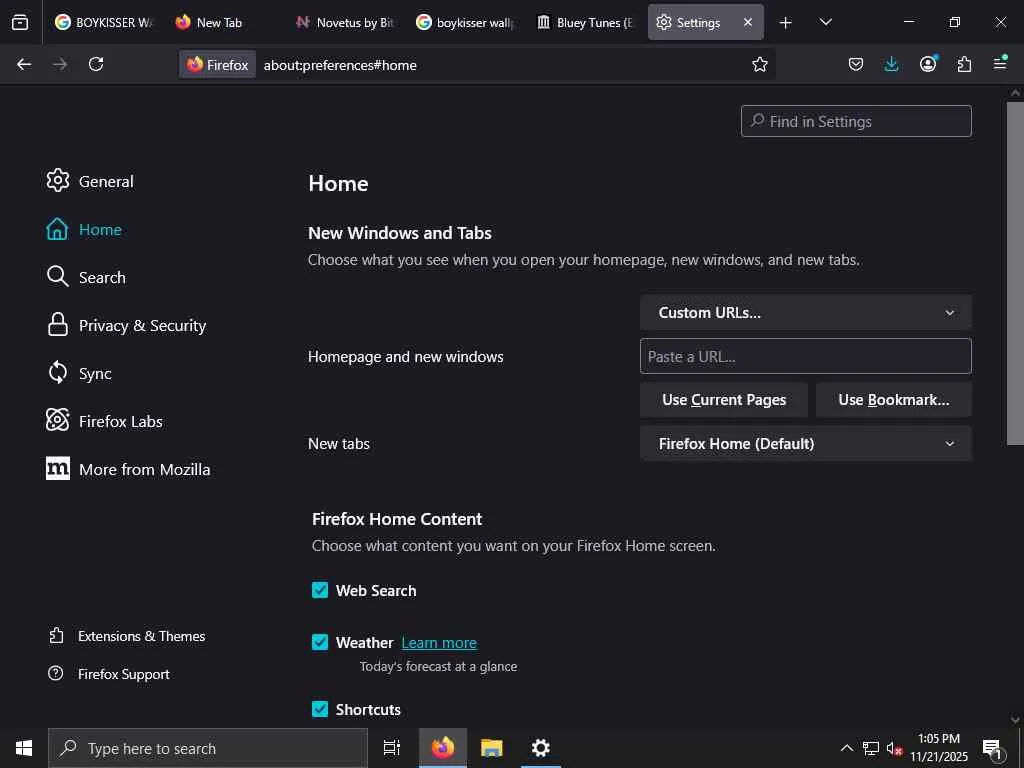The height and width of the screenshot is (768, 1024).
Task: Click the Paste a URL field
Action: tap(805, 357)
